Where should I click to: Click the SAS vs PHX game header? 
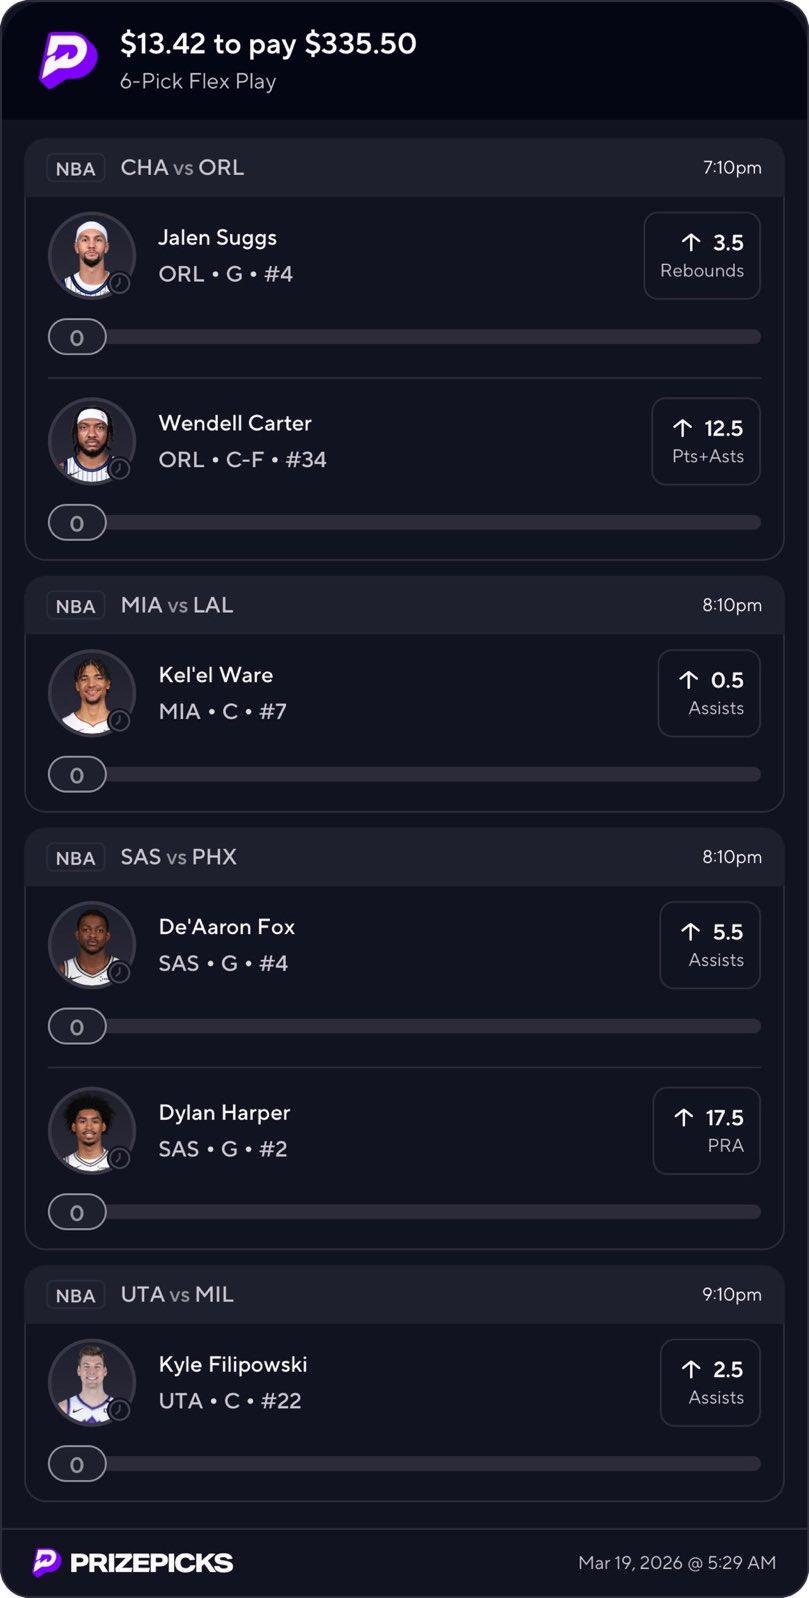tap(179, 857)
